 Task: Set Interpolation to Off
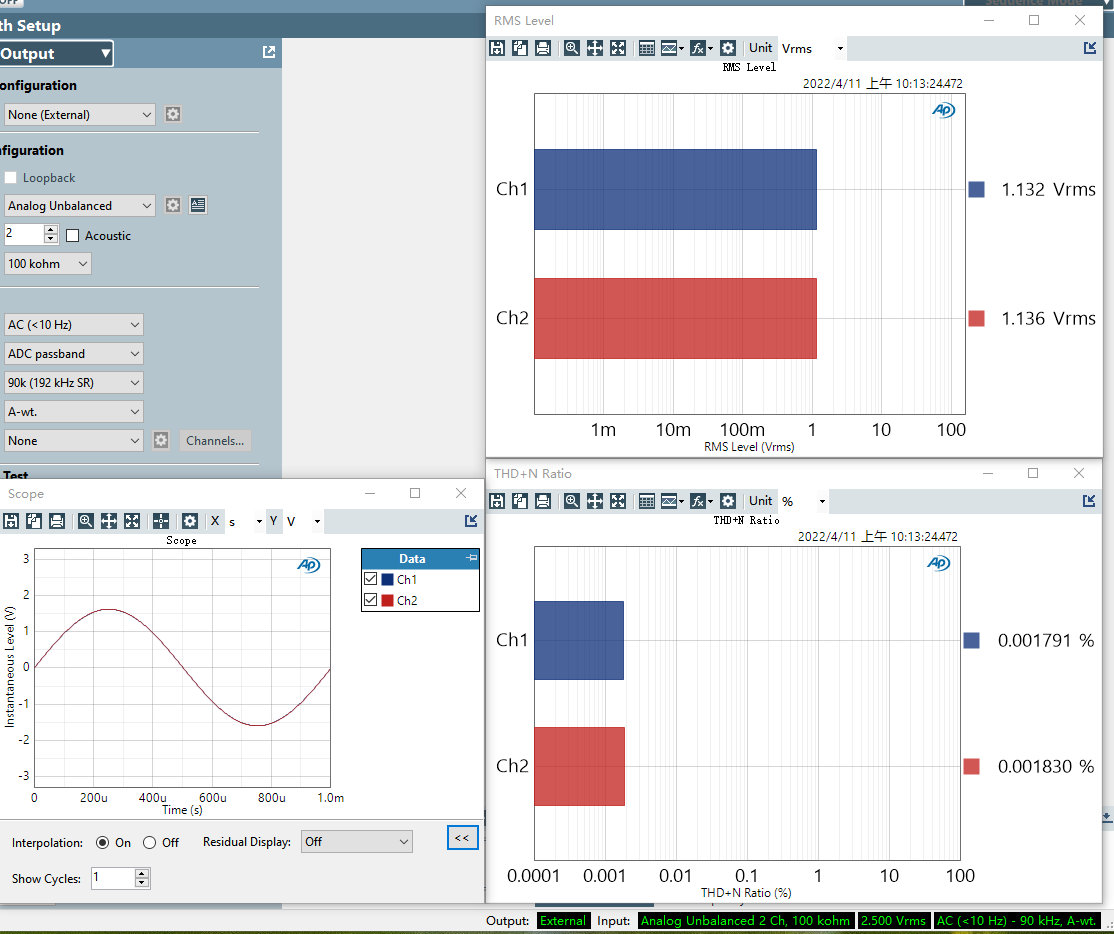tap(149, 843)
